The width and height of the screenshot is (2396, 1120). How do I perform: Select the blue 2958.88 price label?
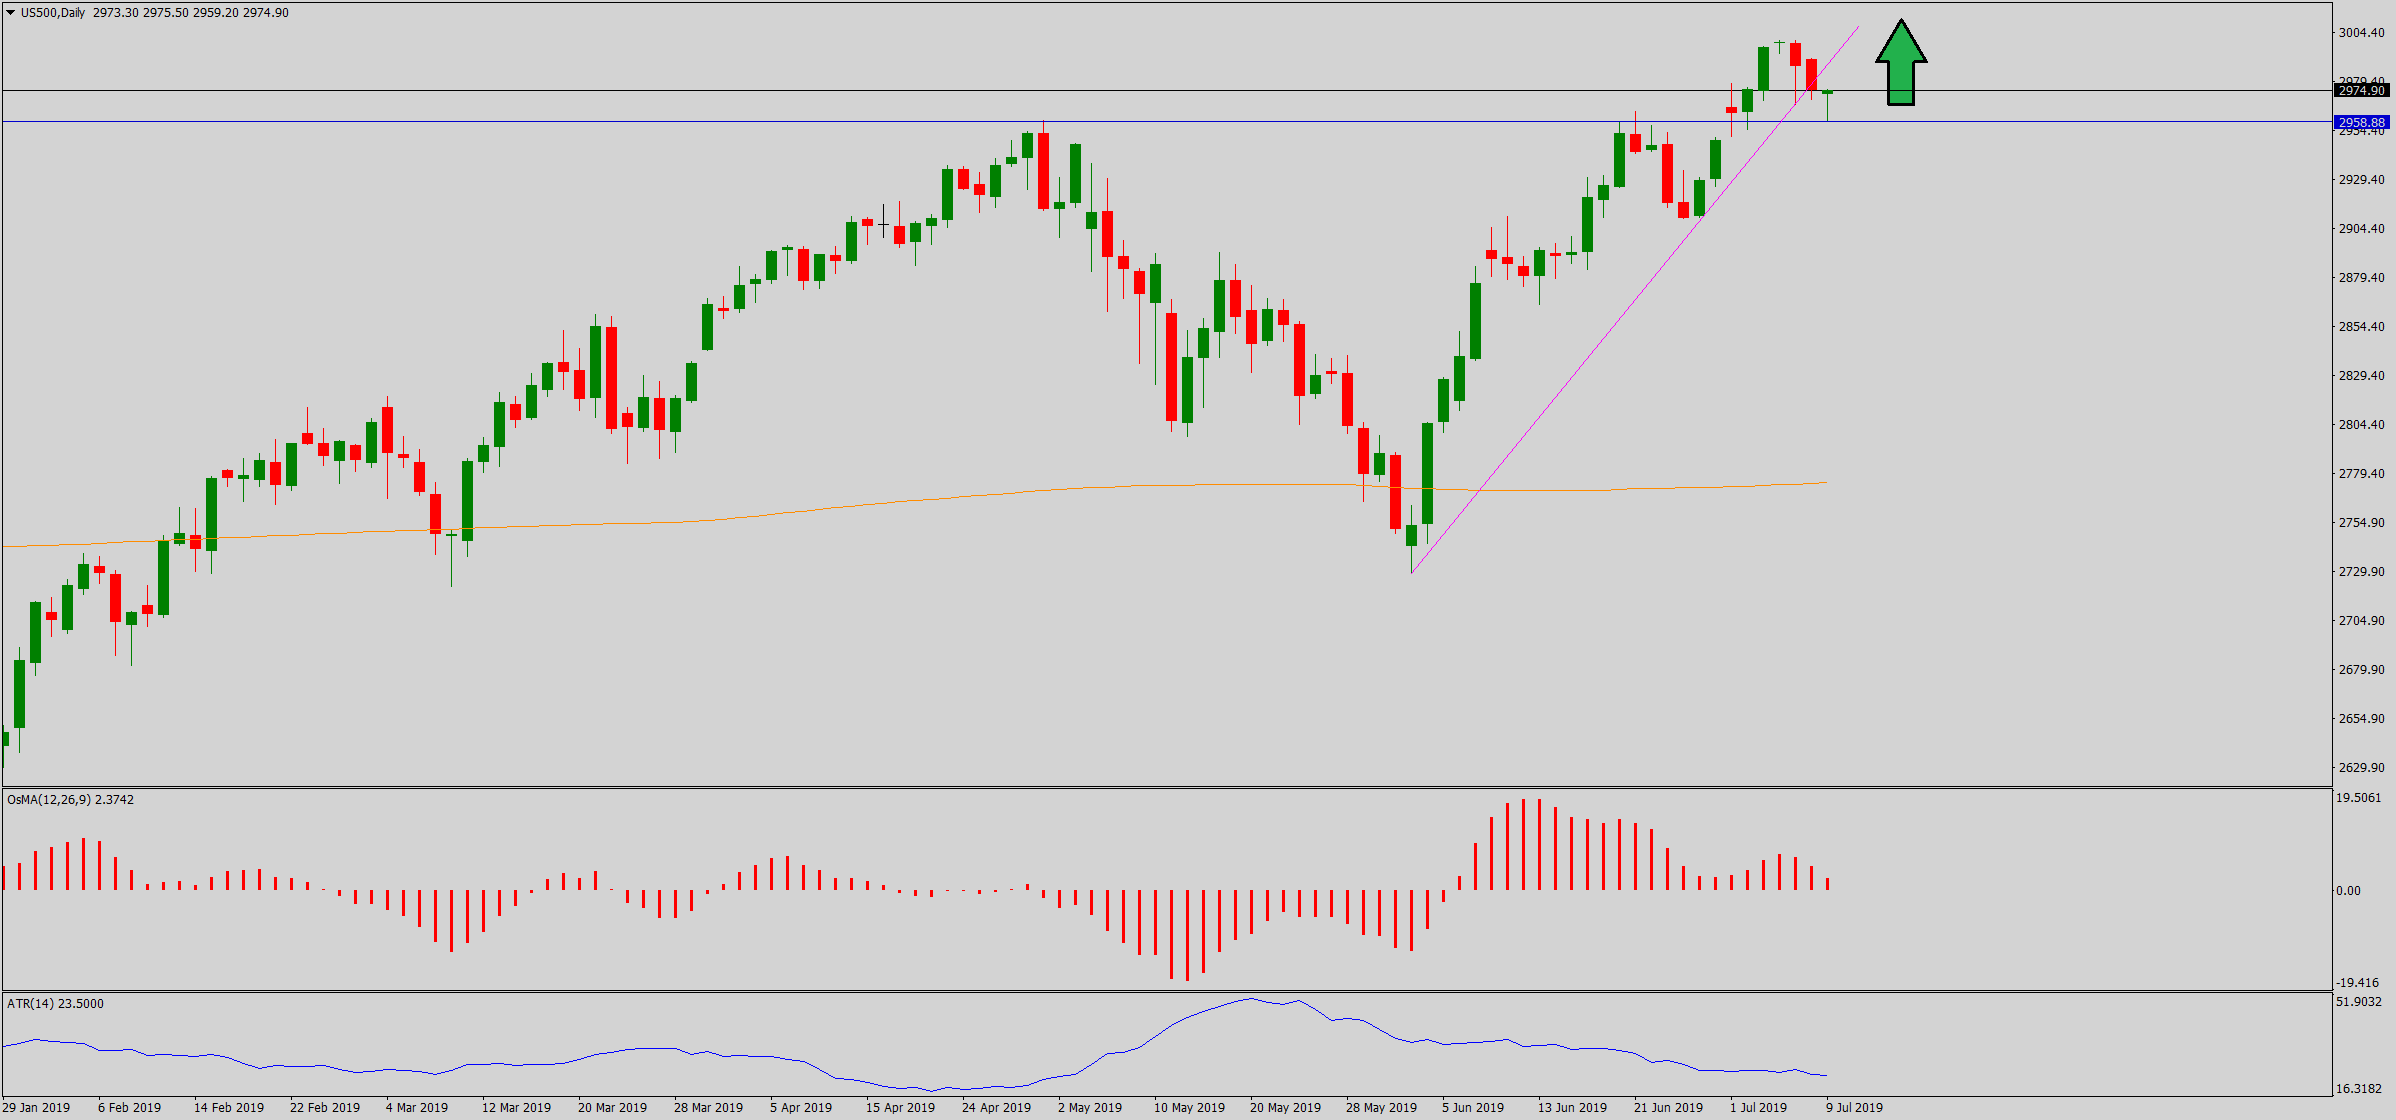2361,123
